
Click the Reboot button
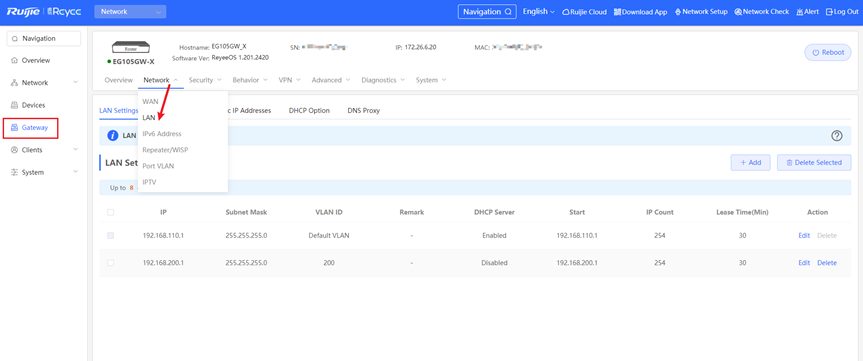(x=827, y=53)
